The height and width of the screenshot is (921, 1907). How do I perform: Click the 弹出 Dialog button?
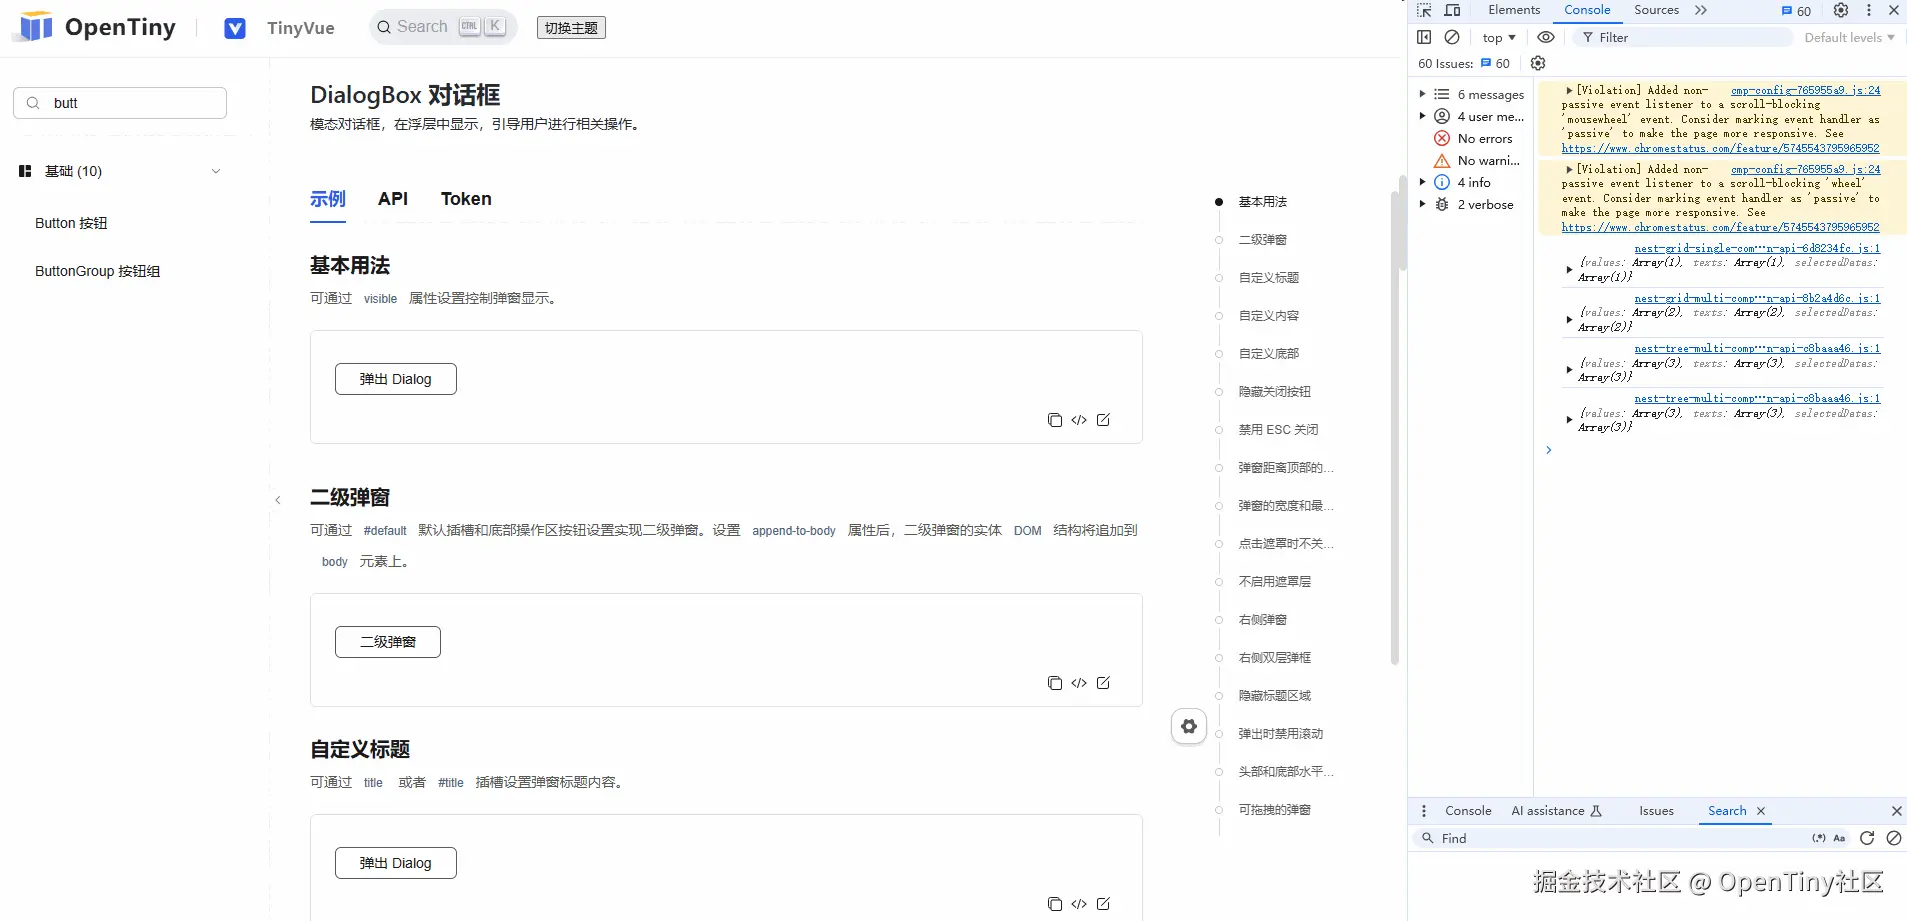395,378
